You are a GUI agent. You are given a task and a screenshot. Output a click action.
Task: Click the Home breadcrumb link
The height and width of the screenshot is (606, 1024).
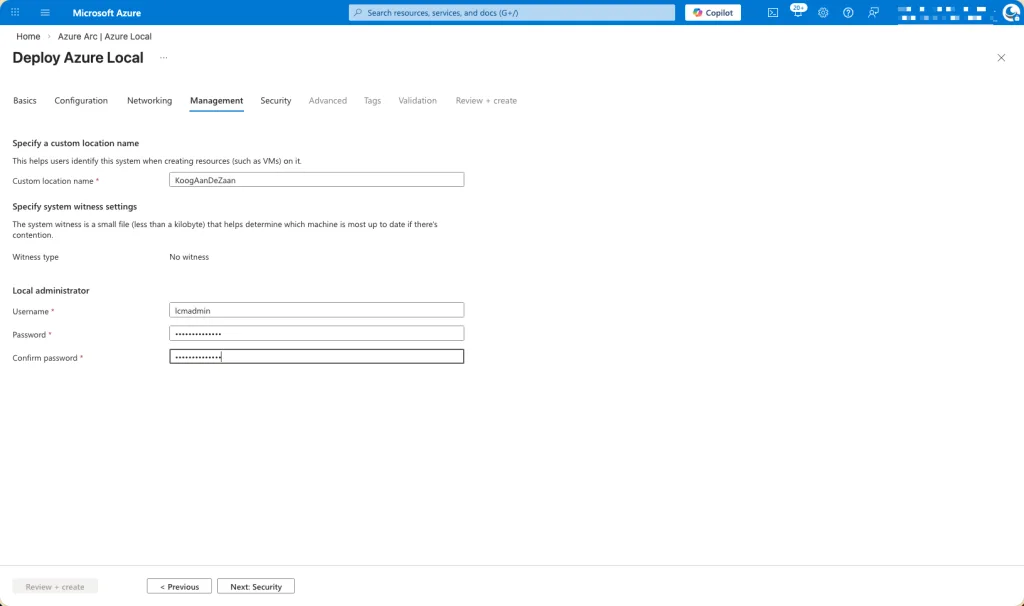click(x=28, y=37)
